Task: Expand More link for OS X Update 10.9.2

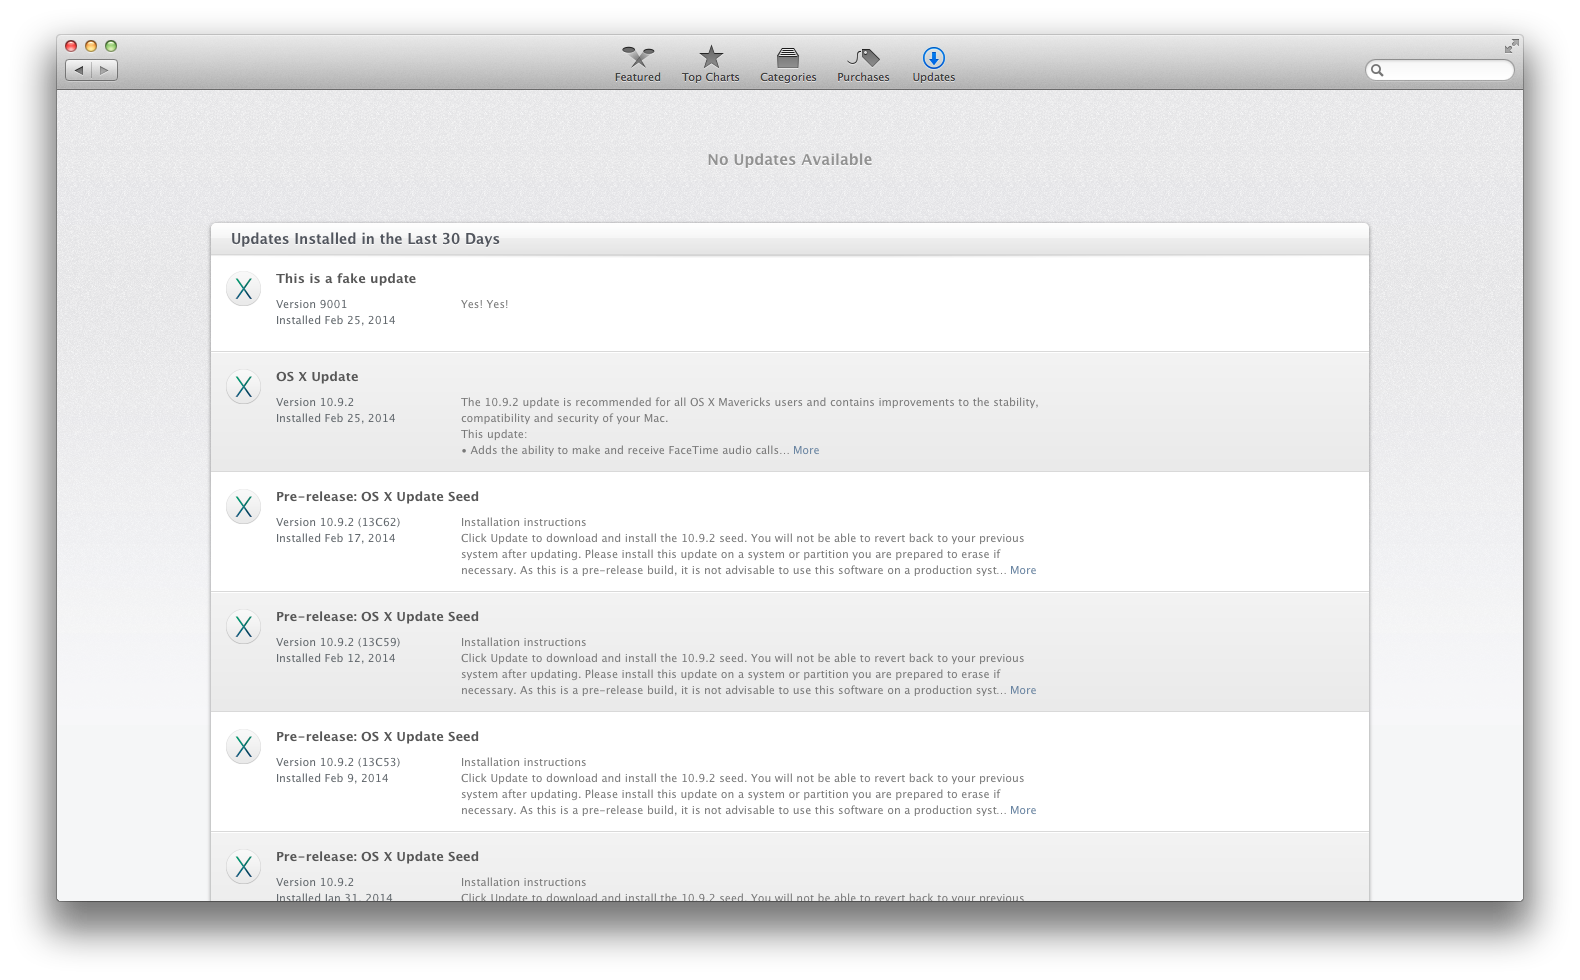Action: (806, 450)
